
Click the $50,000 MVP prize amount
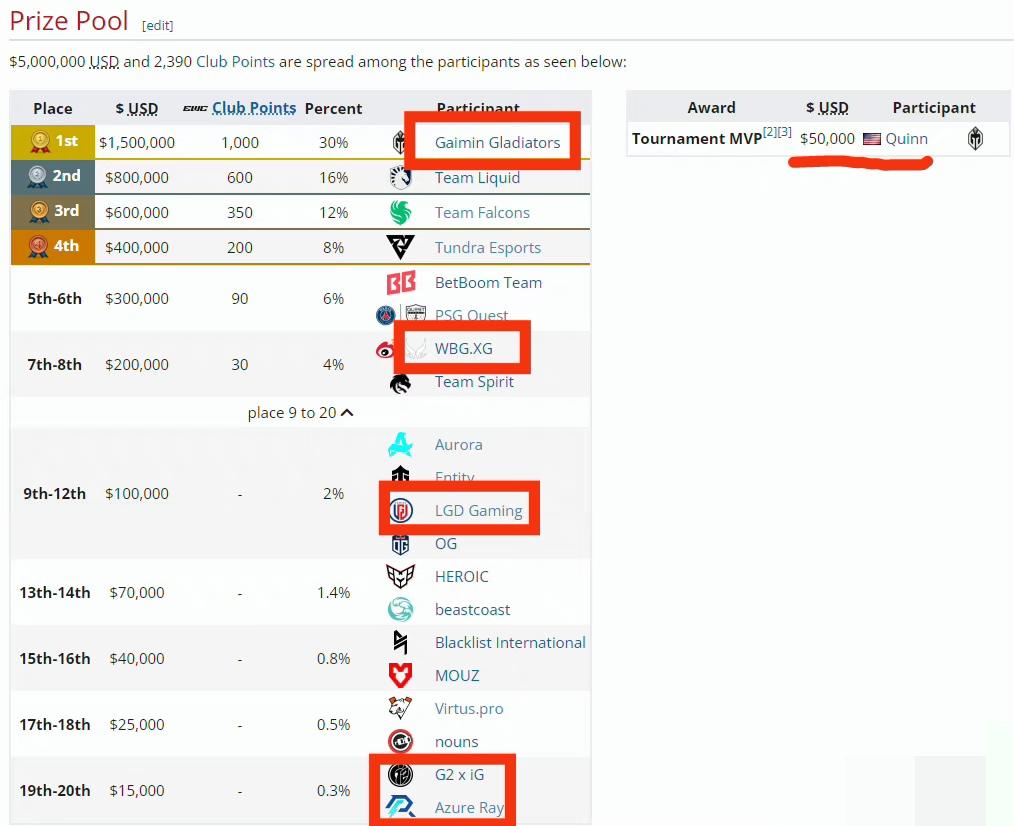[827, 139]
